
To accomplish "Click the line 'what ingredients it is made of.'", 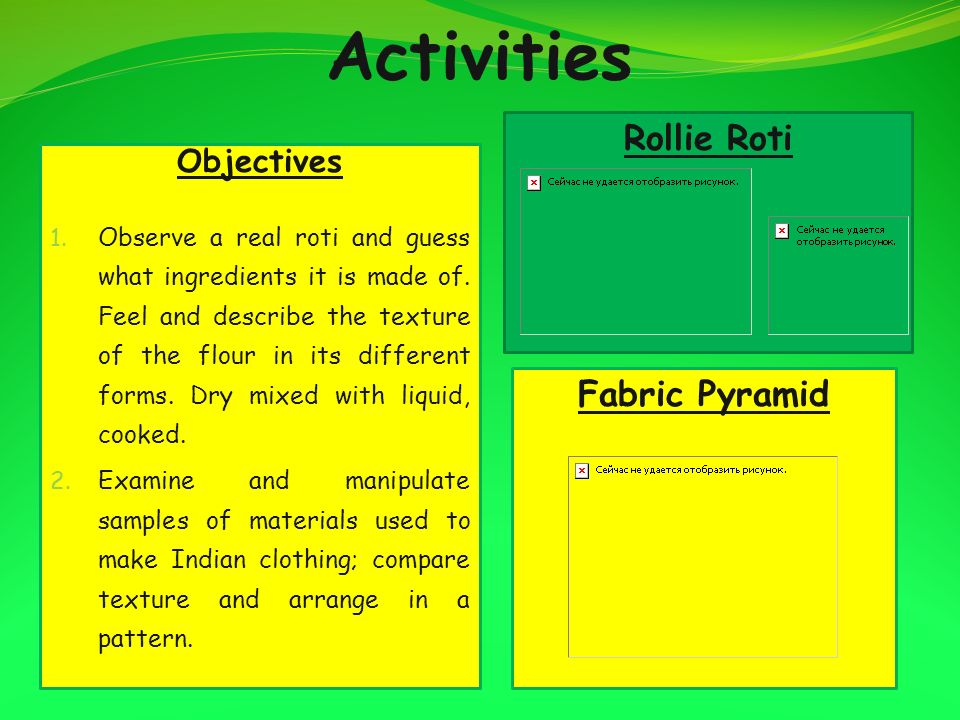I will point(284,277).
